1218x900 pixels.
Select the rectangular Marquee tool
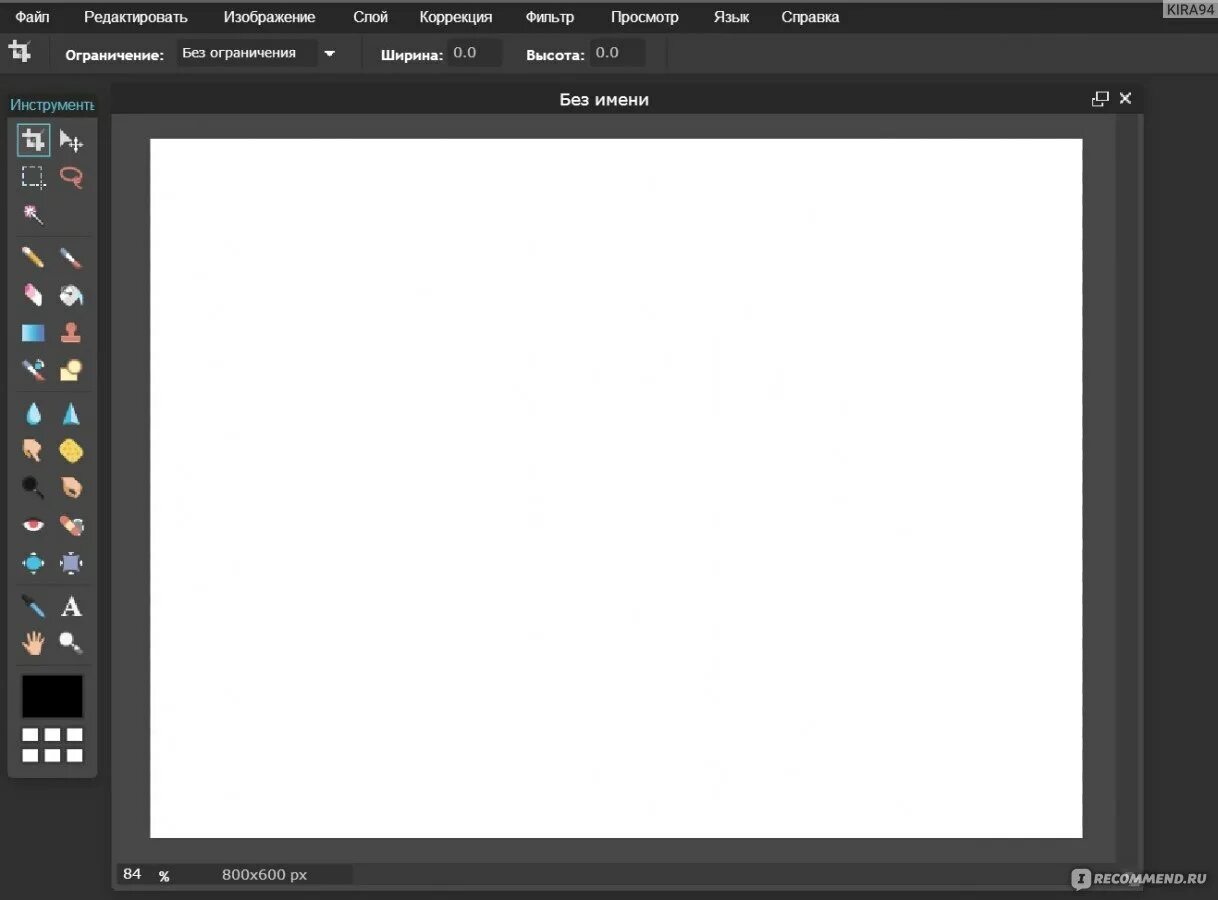click(x=33, y=177)
